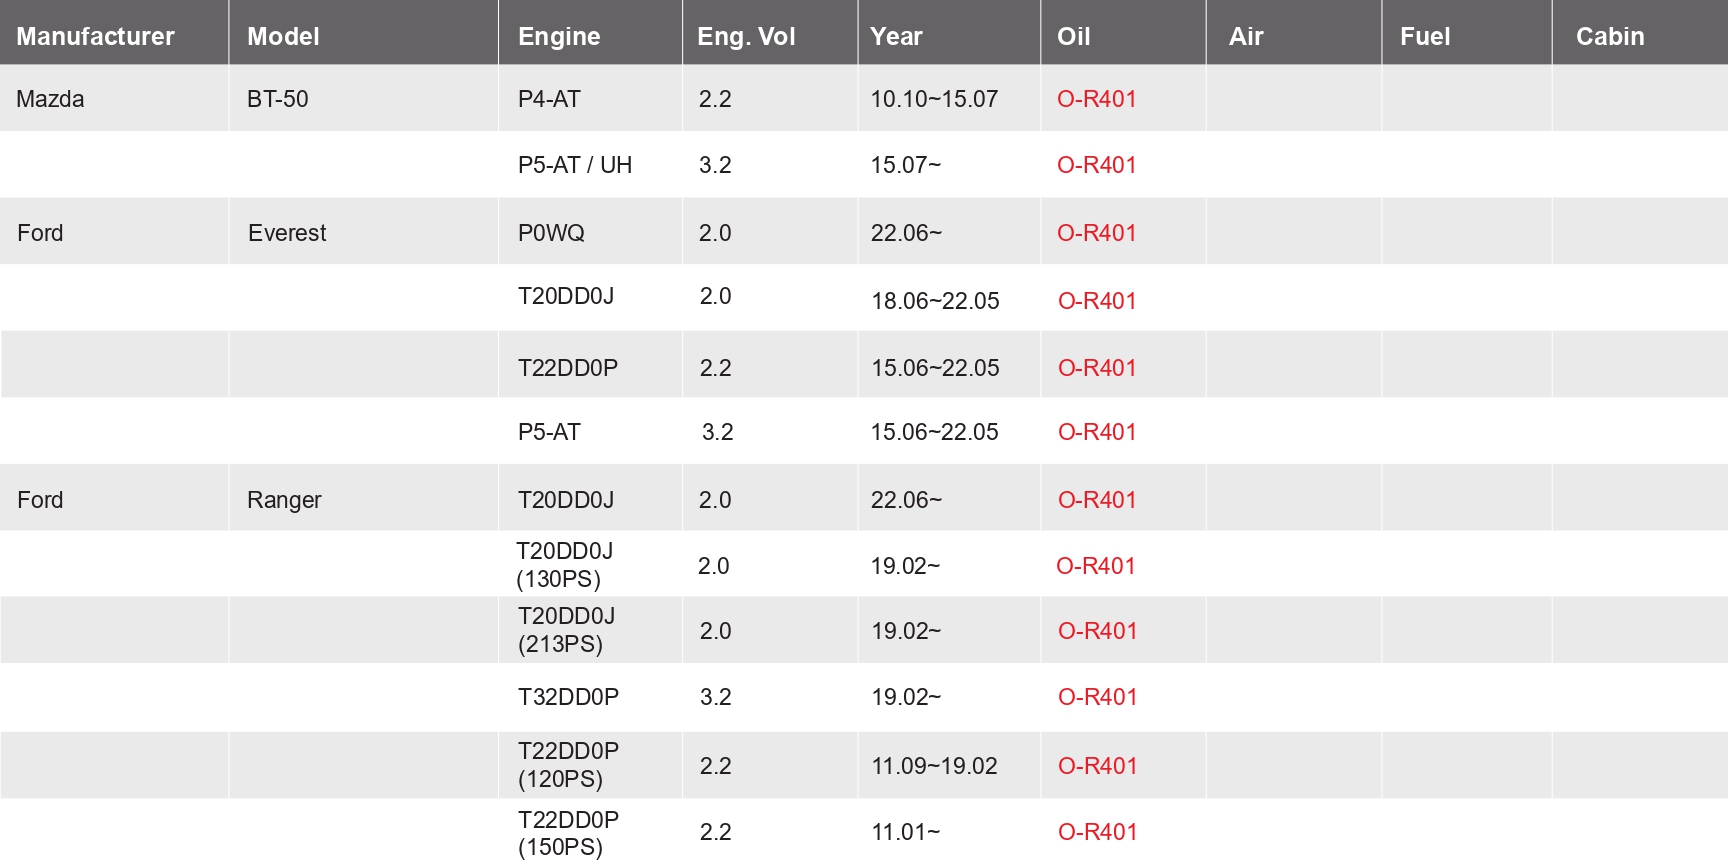Click O-R401 in the plain T22DD0P row
Image resolution: width=1728 pixels, height=866 pixels.
1097,368
